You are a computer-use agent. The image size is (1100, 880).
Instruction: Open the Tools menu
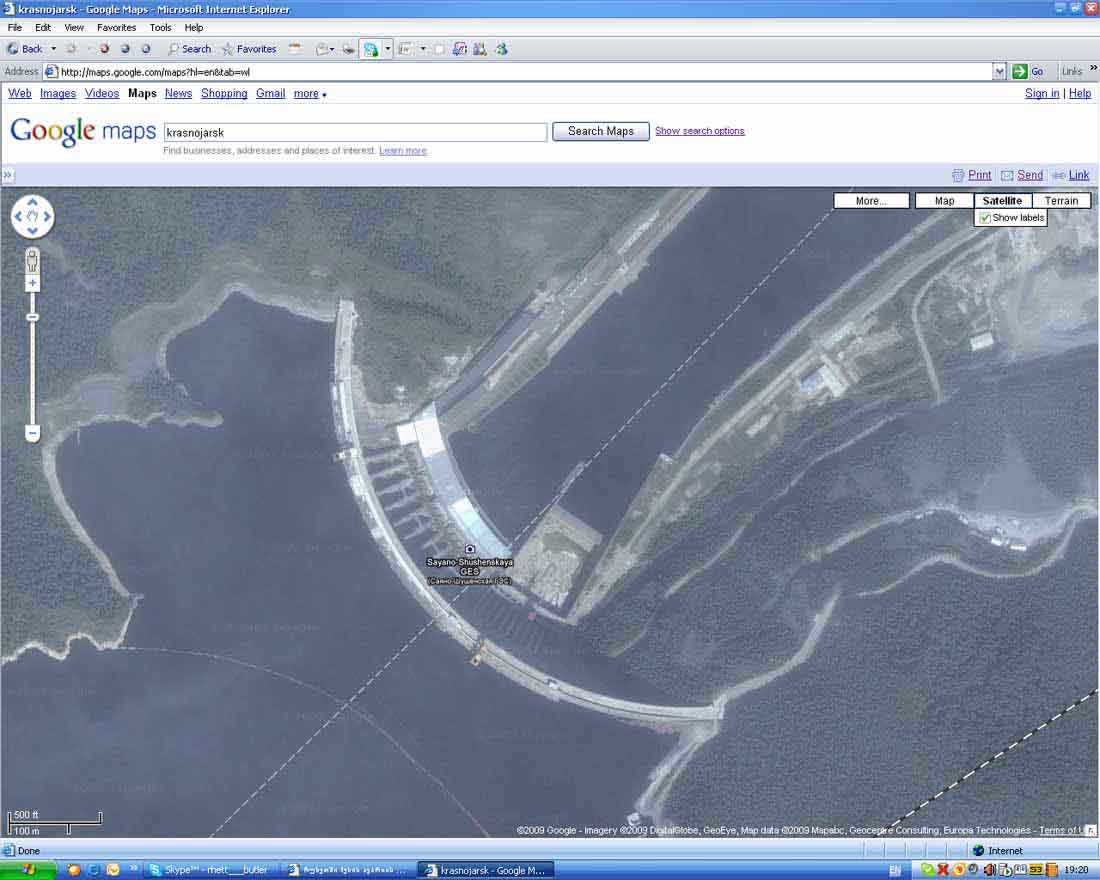tap(160, 28)
